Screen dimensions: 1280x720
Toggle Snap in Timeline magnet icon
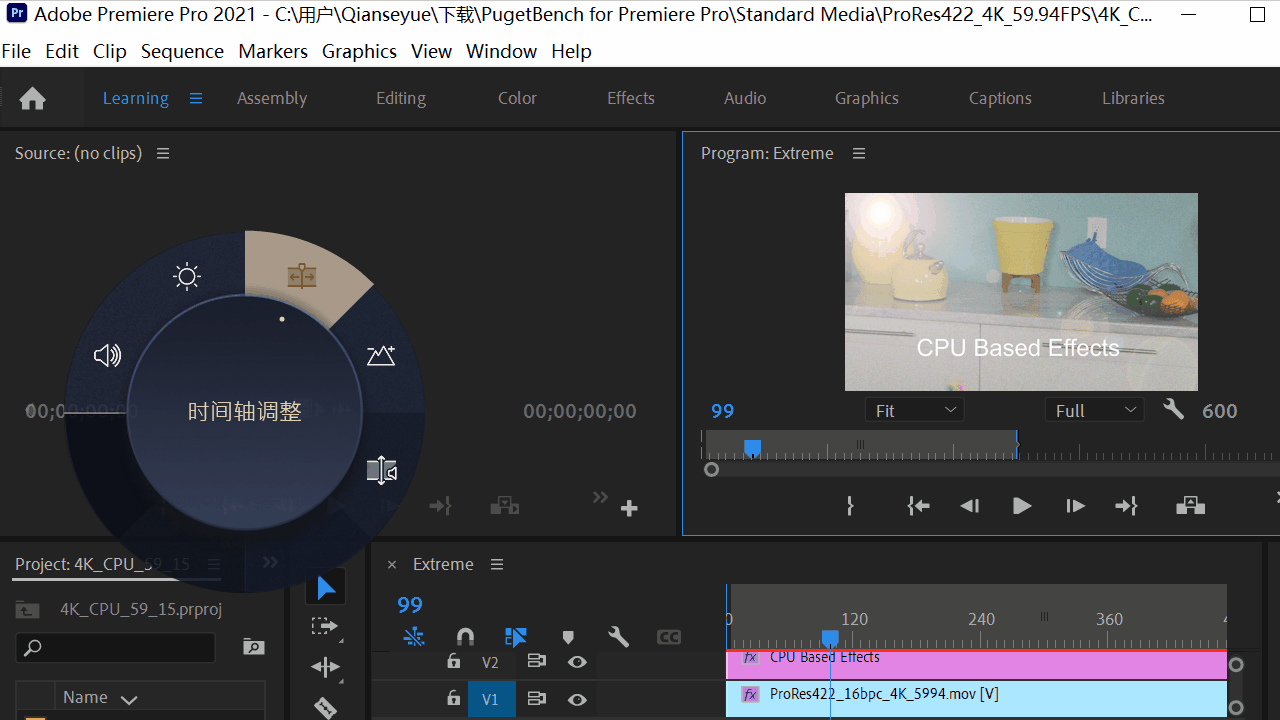click(465, 637)
